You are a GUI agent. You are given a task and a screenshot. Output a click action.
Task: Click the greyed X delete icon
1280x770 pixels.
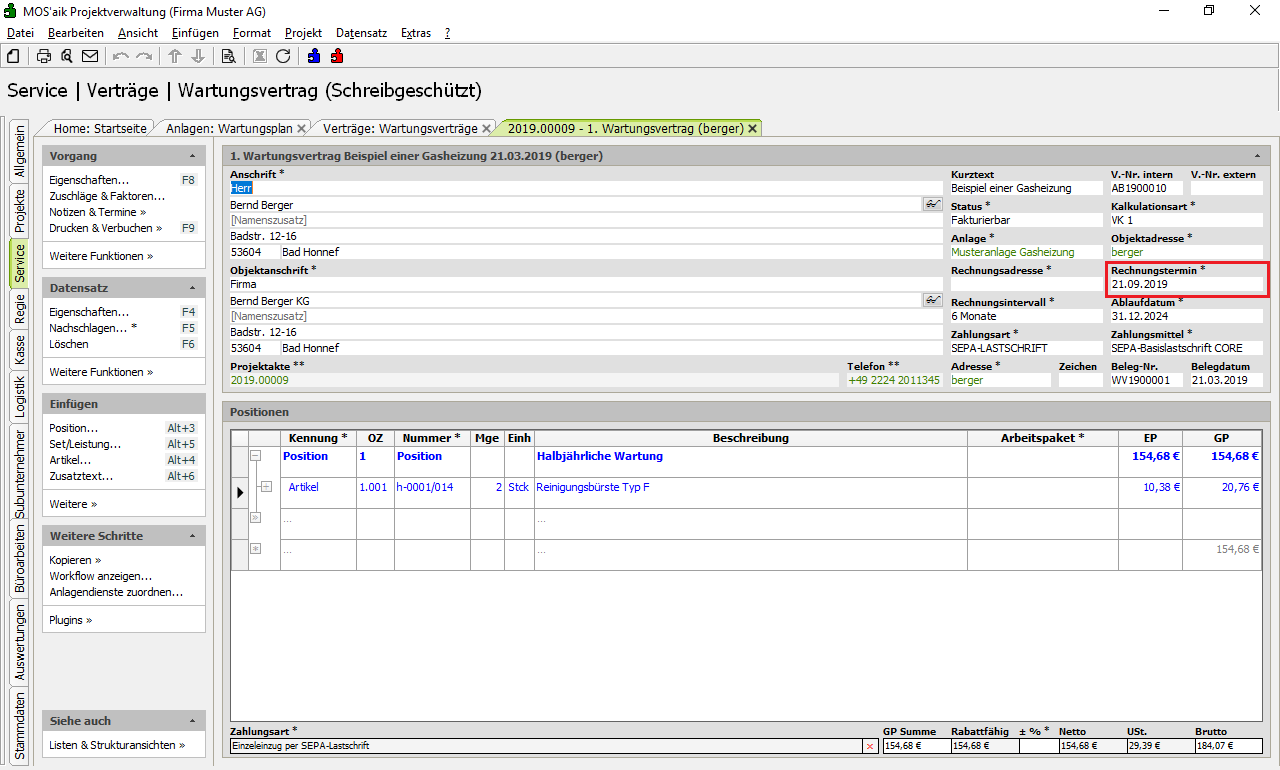[x=260, y=56]
